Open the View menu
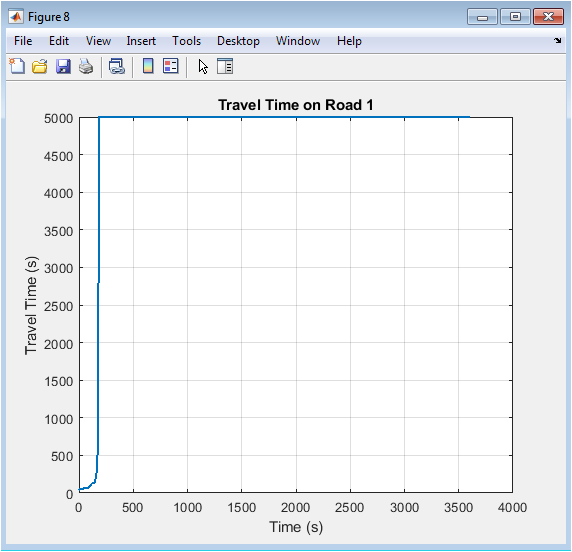This screenshot has width=572, height=552. [x=98, y=41]
